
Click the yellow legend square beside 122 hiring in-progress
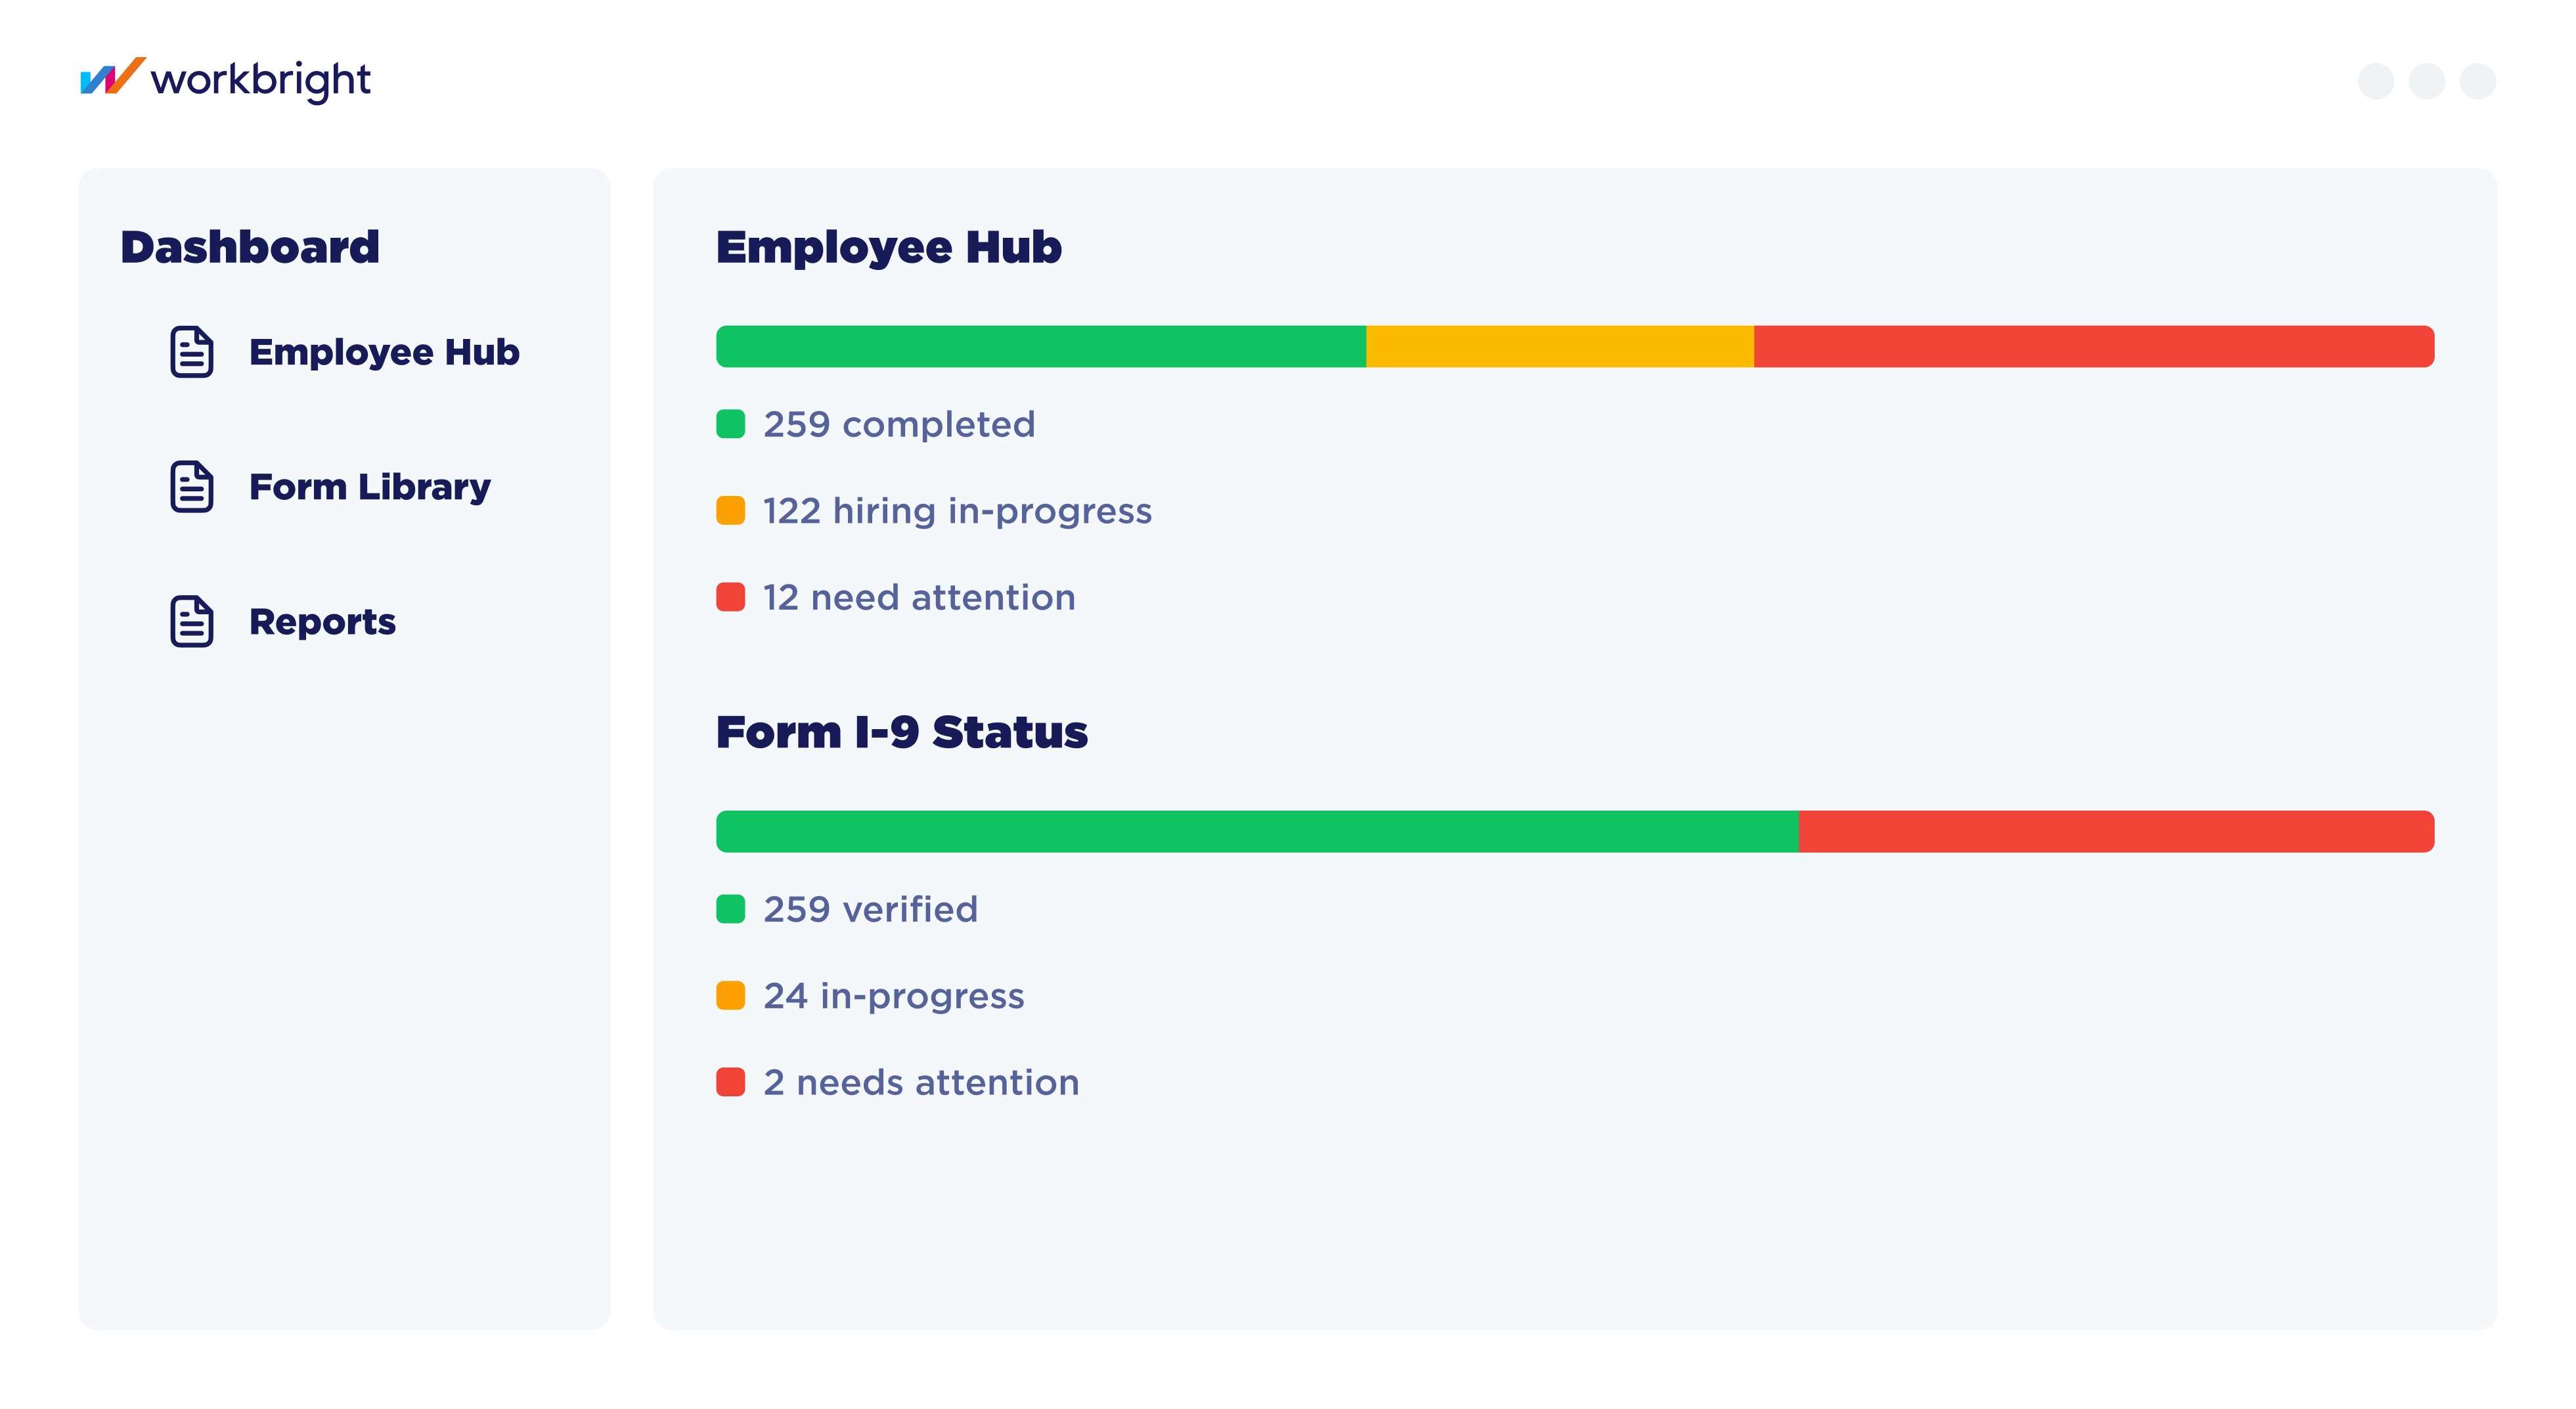coord(731,510)
